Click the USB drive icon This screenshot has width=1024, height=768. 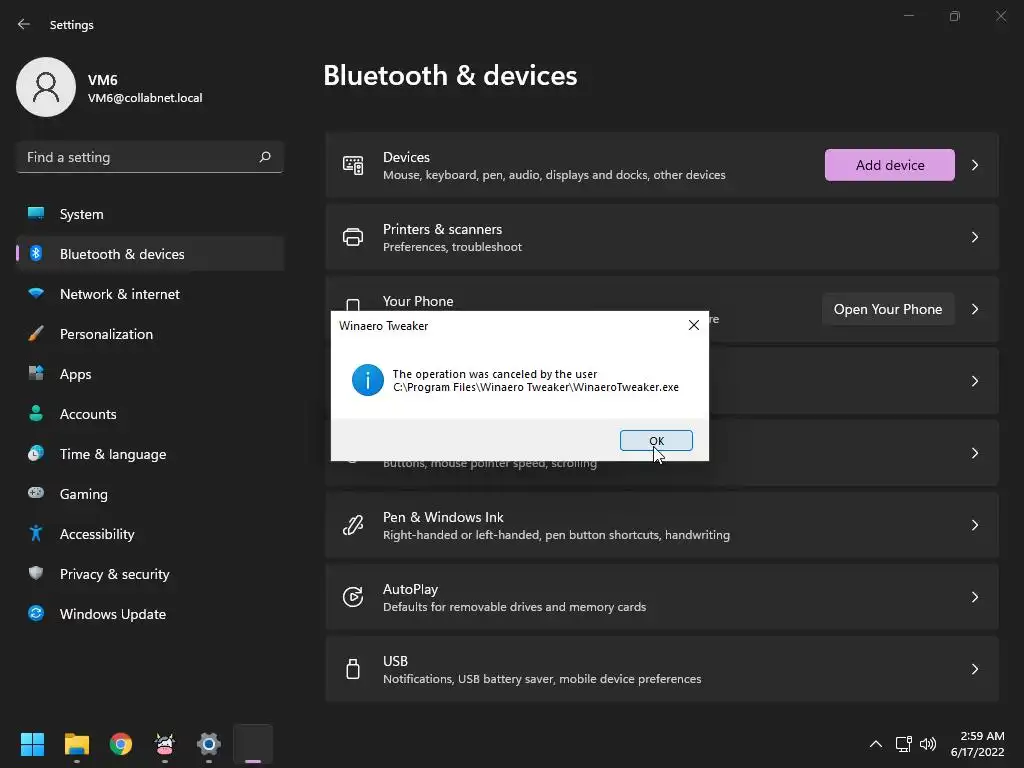tap(353, 669)
